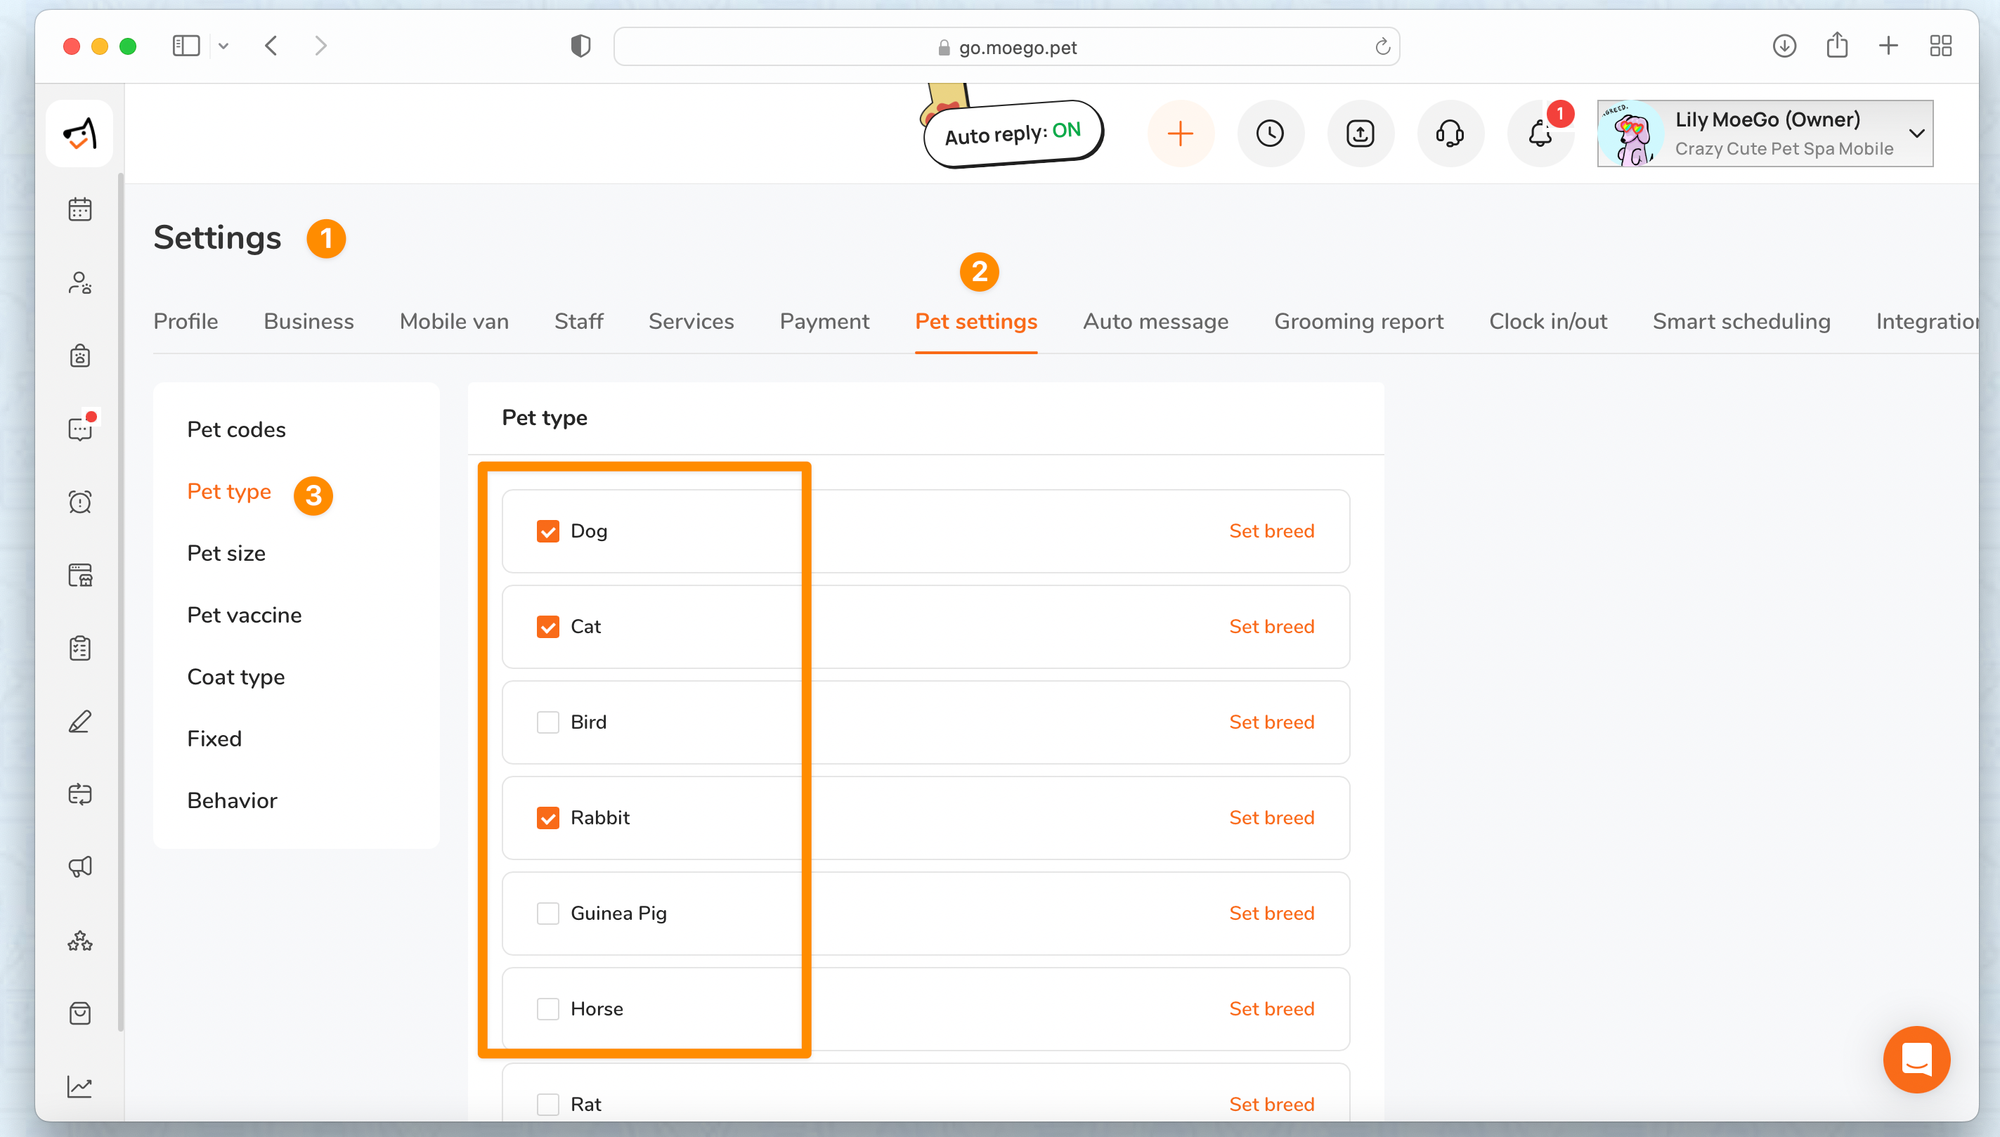Viewport: 2000px width, 1137px height.
Task: Toggle the Auto reply ON button
Action: click(x=1012, y=133)
